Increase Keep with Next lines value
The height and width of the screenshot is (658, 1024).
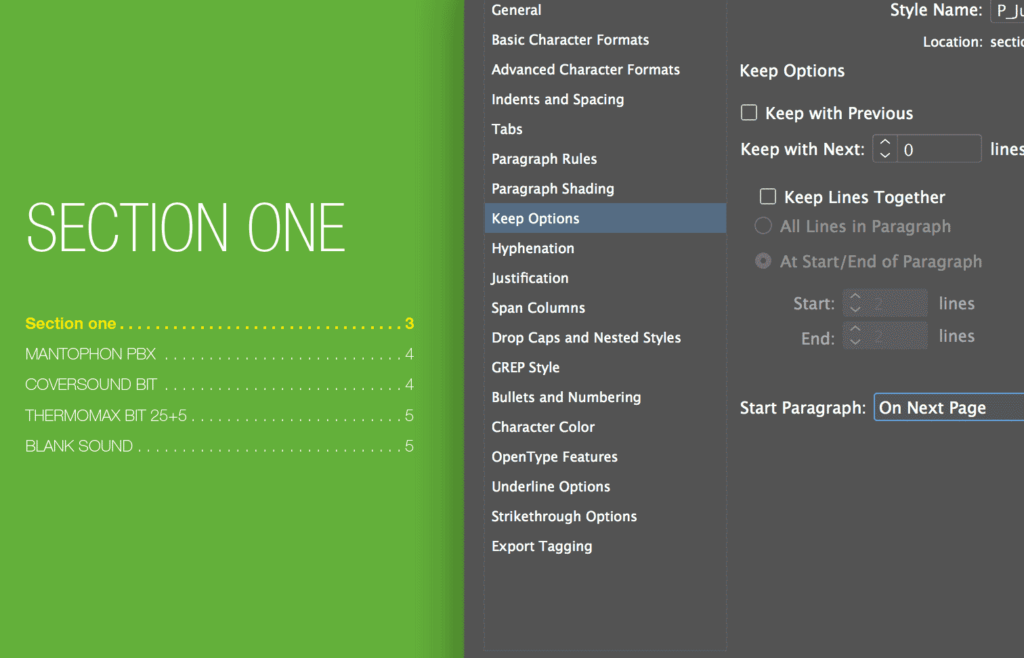click(885, 143)
